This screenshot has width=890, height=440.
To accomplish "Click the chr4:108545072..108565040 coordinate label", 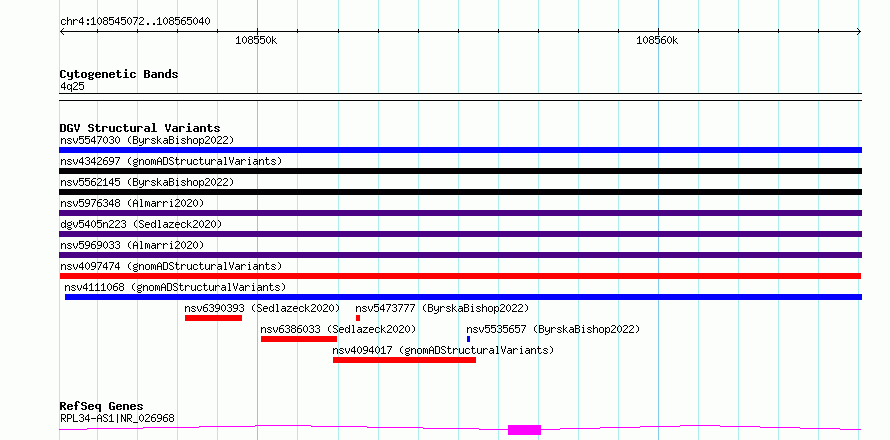I will [135, 22].
